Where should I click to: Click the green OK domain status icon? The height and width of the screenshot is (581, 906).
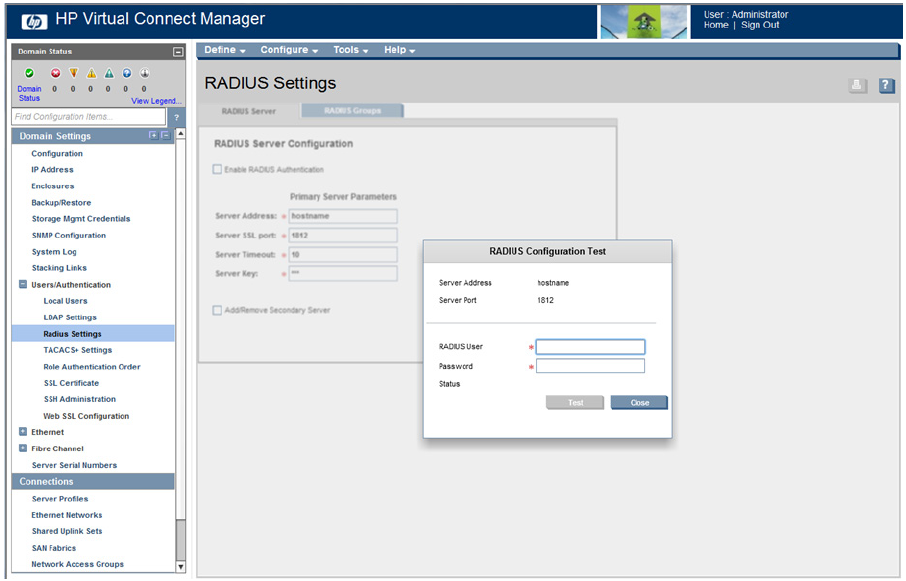point(29,73)
